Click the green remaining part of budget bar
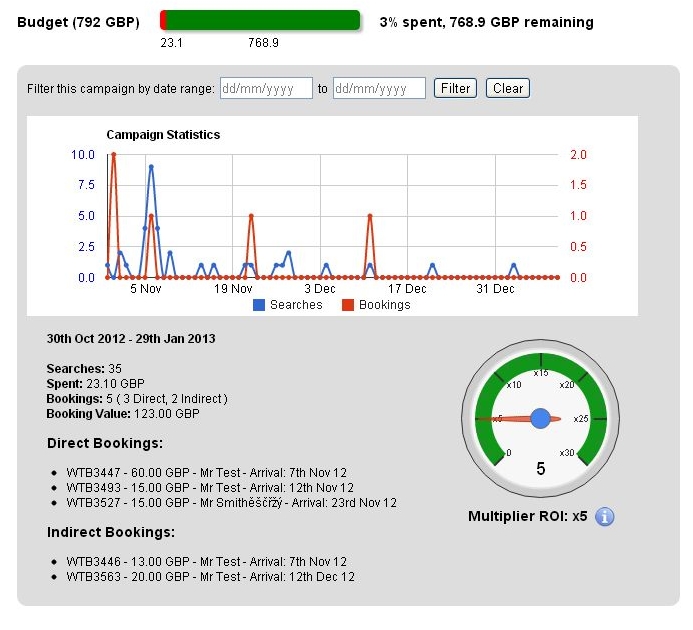Viewport: 693px width, 630px height. [263, 21]
